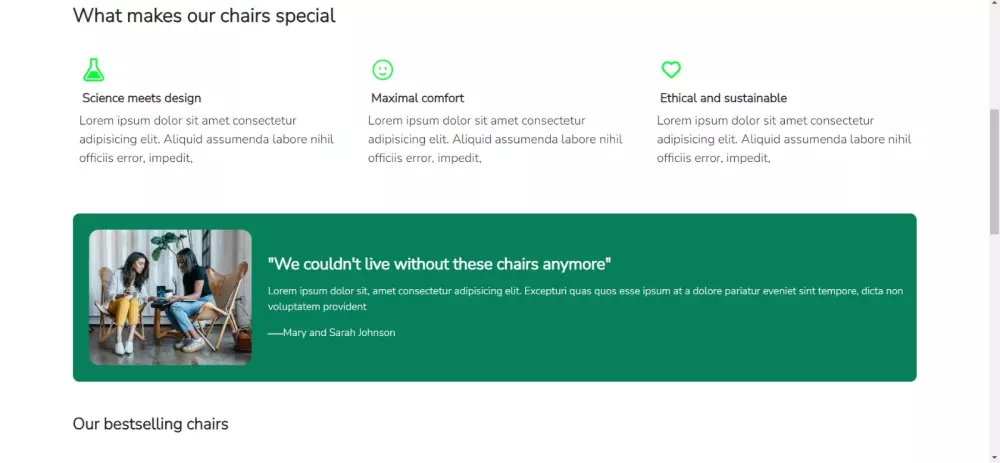Click the paragraph under Science meets design

coord(206,139)
